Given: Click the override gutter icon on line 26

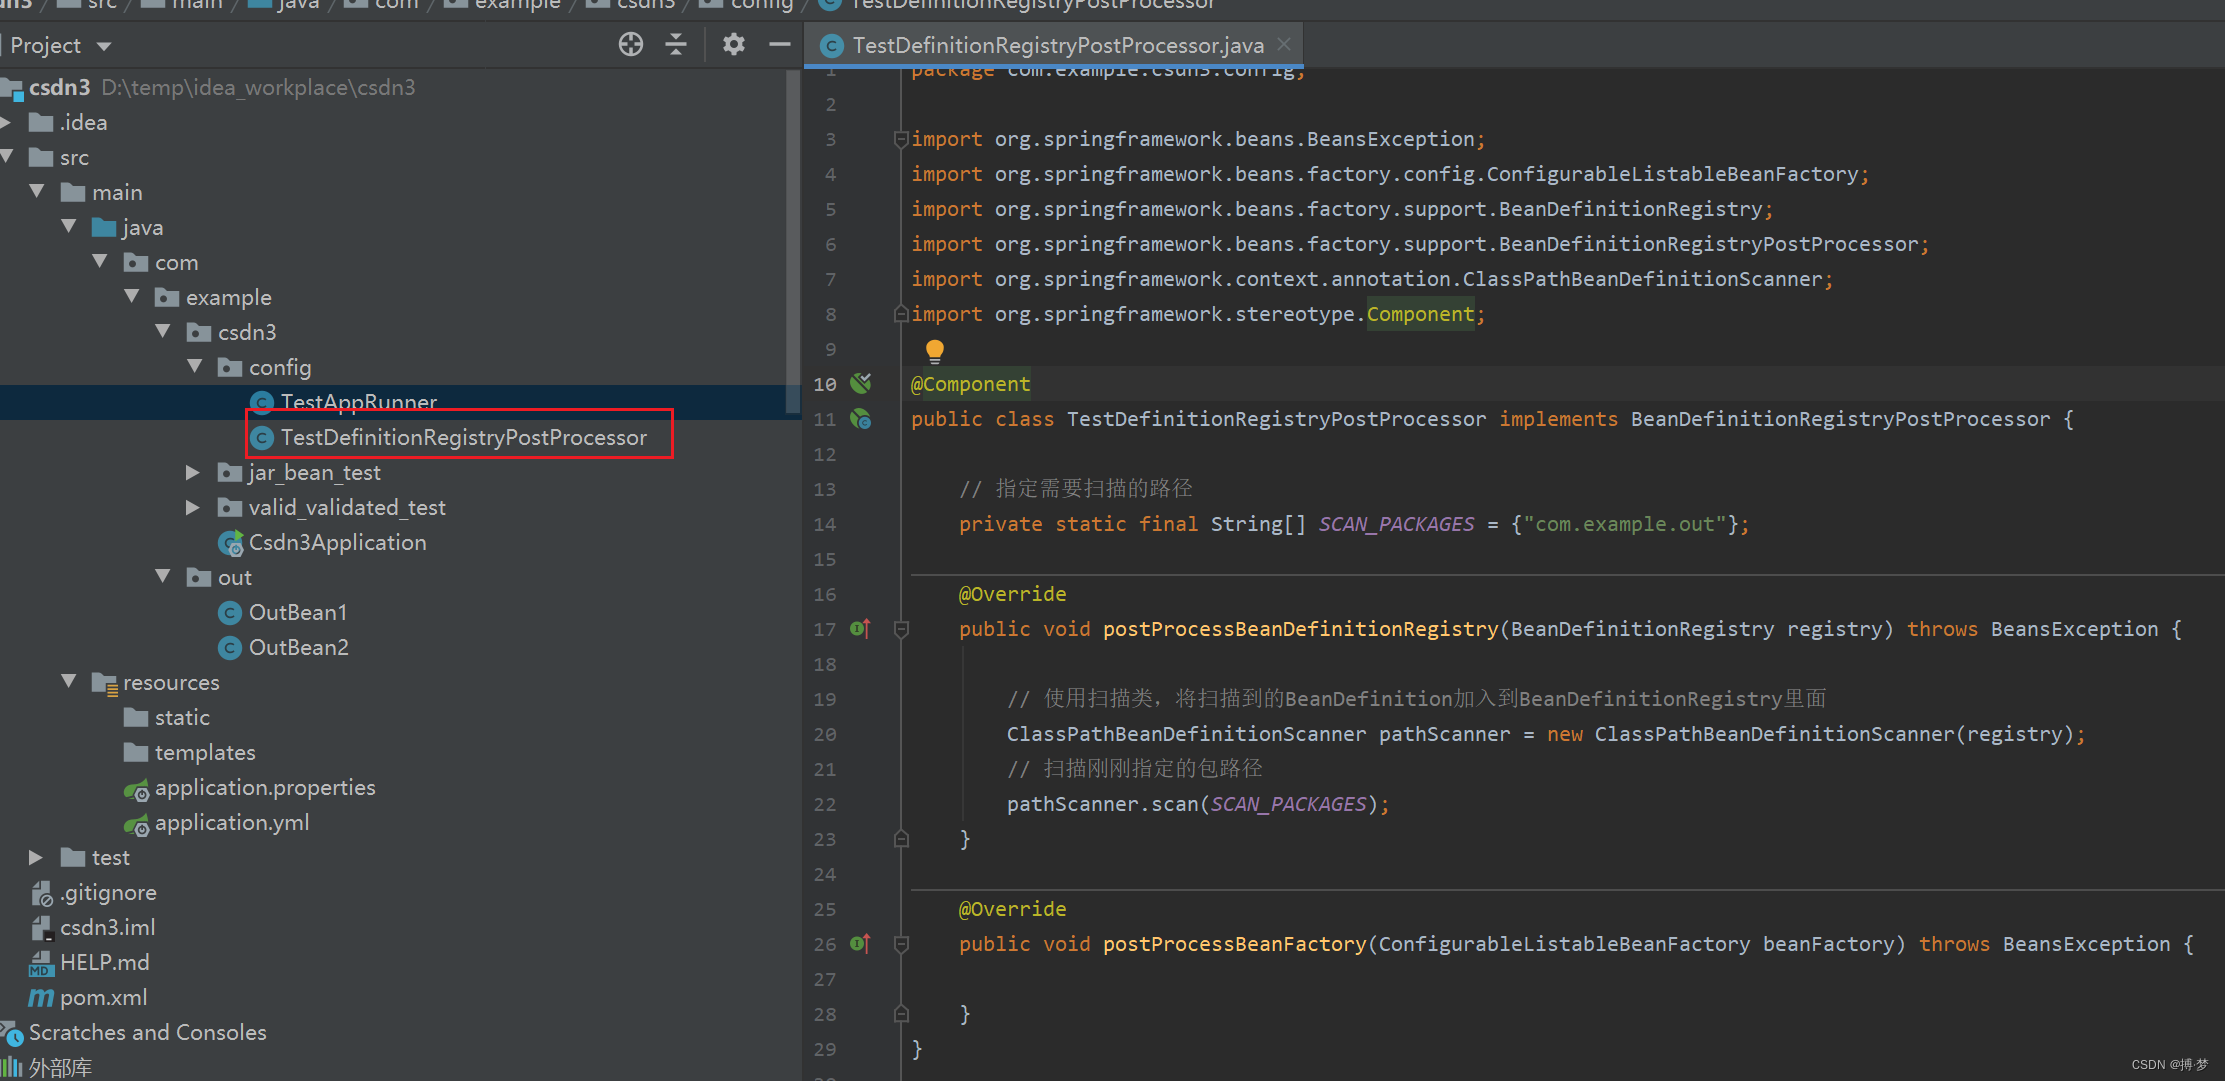Looking at the screenshot, I should coord(861,943).
